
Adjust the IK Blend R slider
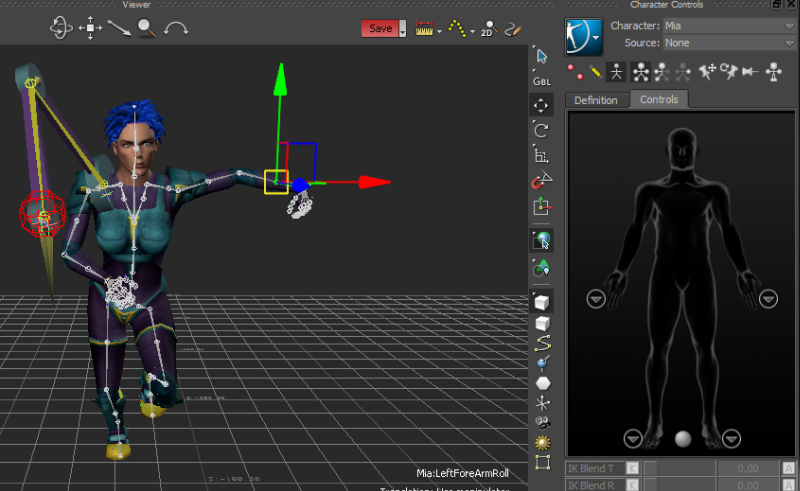[679, 485]
